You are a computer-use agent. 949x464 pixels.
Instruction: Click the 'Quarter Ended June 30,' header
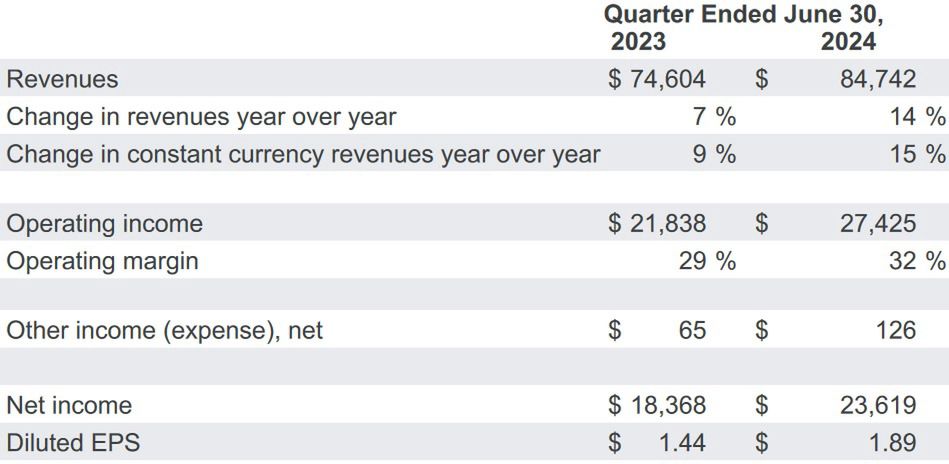(746, 15)
